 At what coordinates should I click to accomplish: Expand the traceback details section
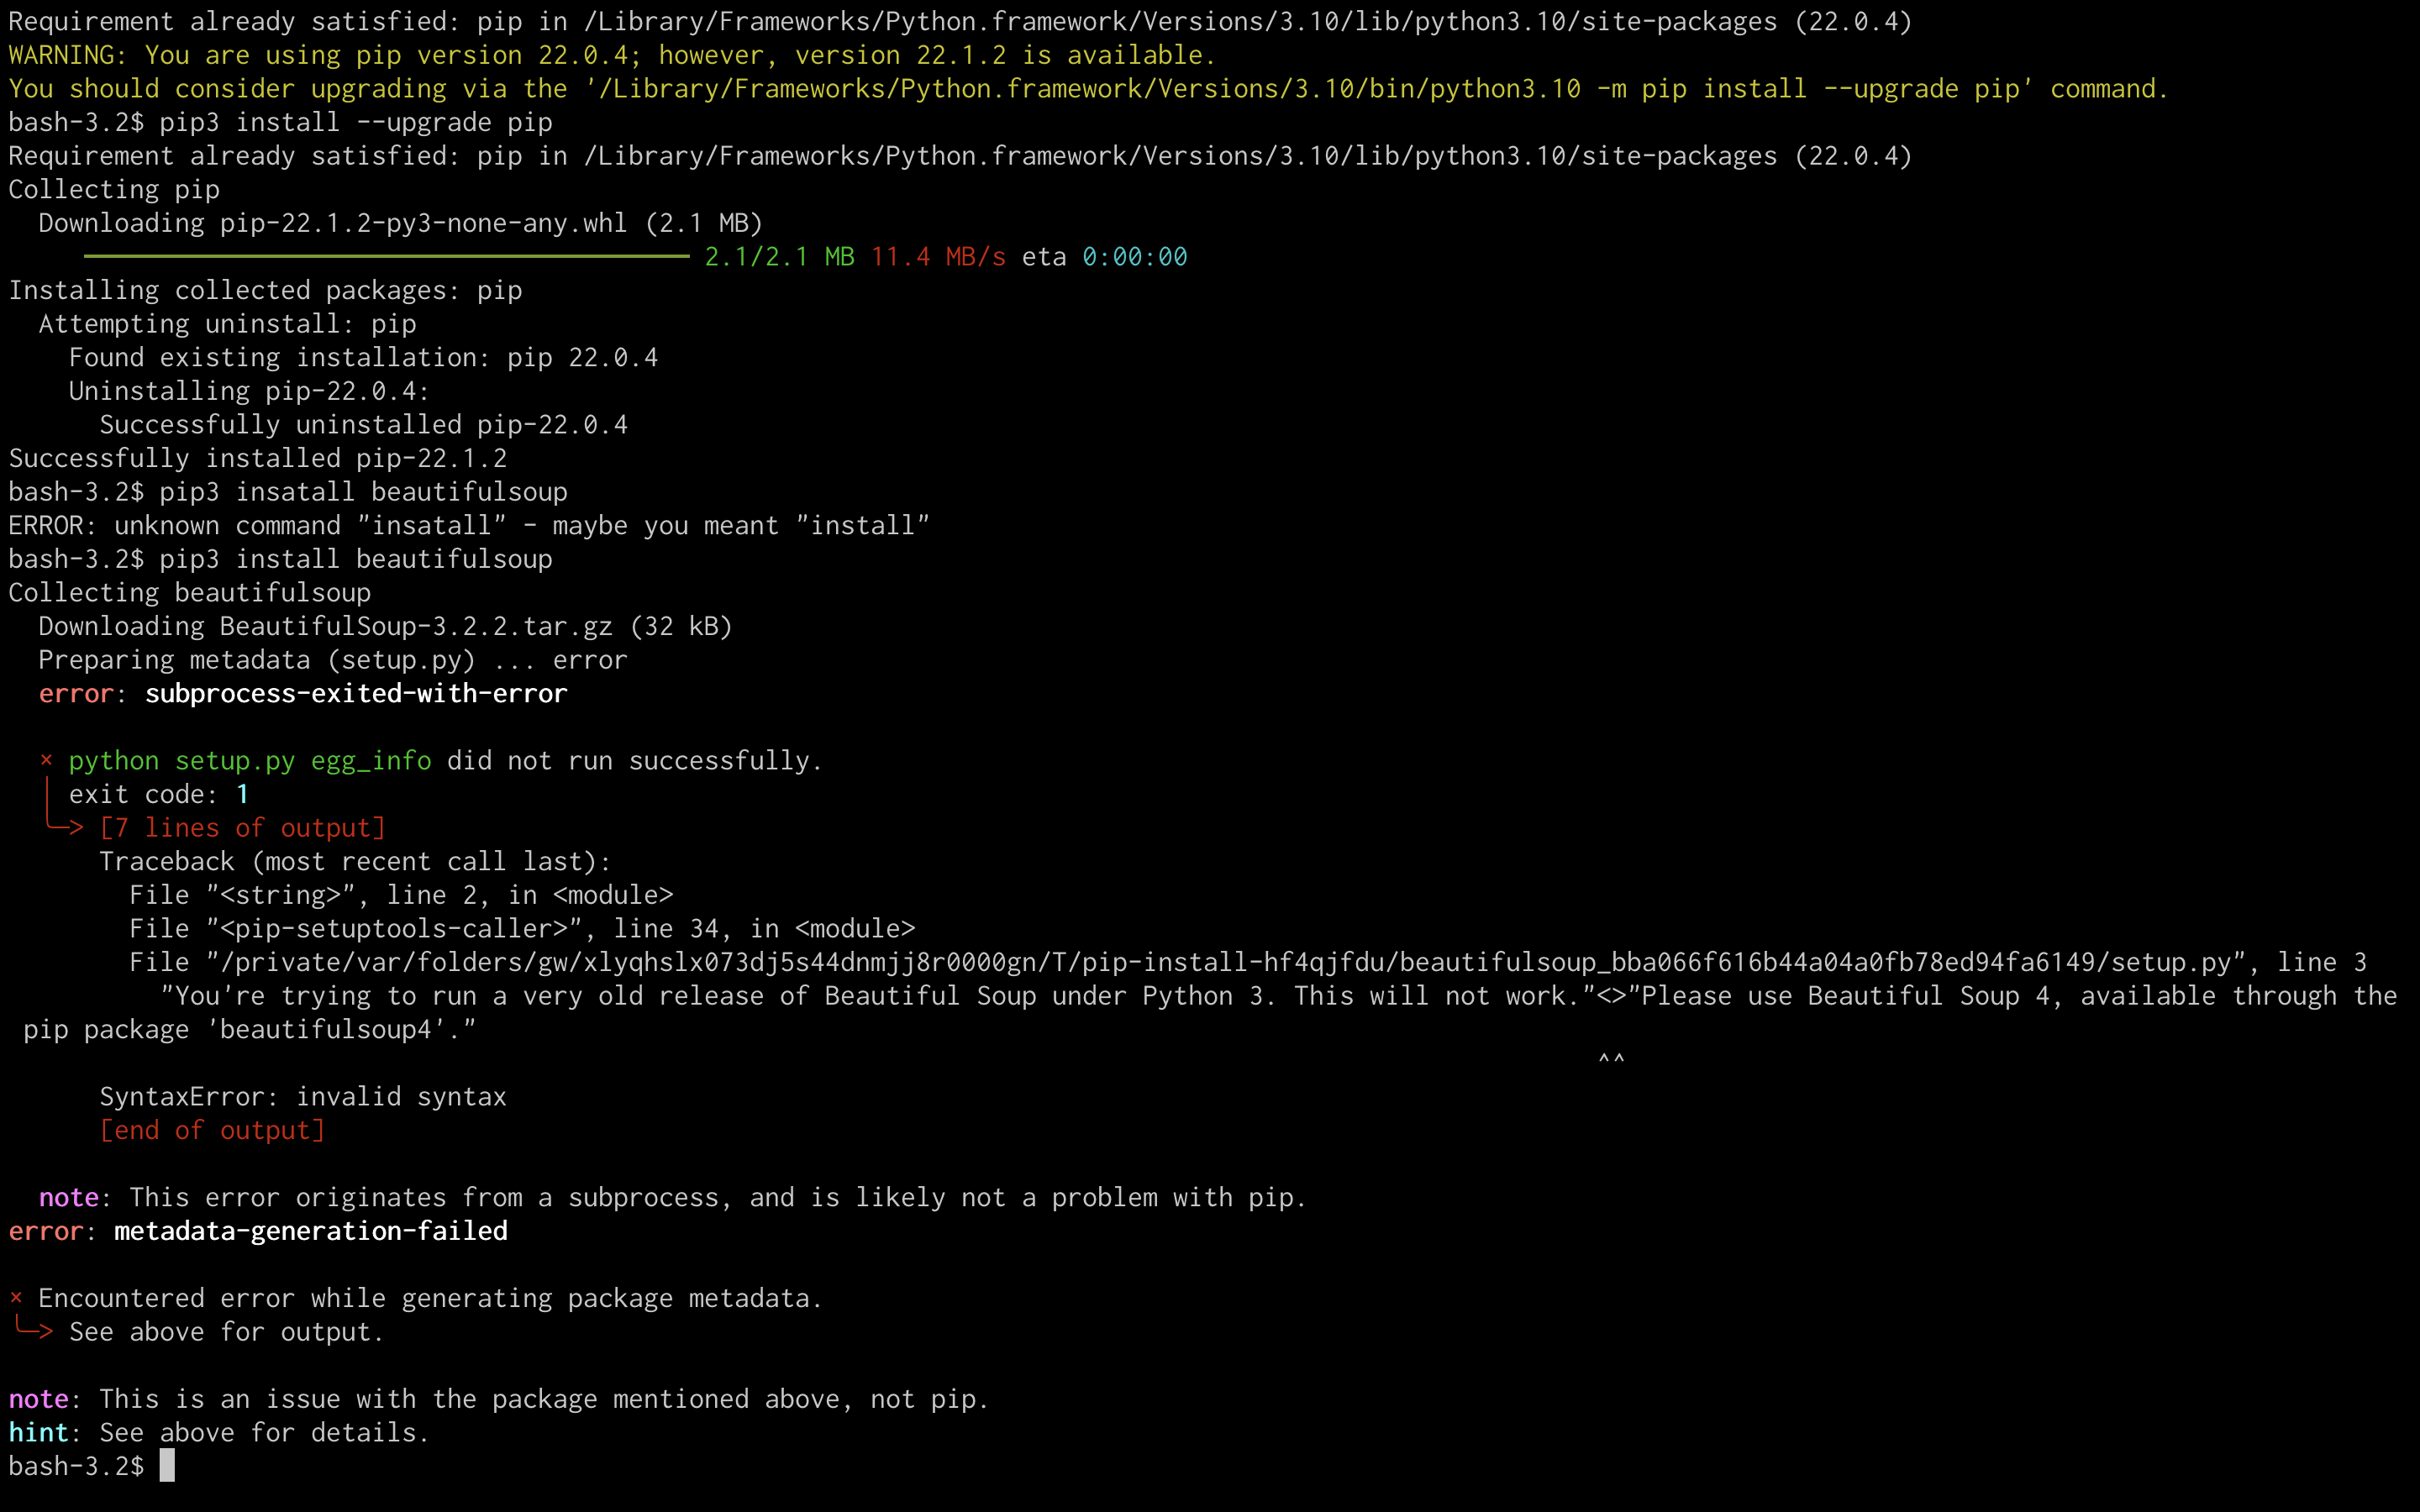(240, 827)
